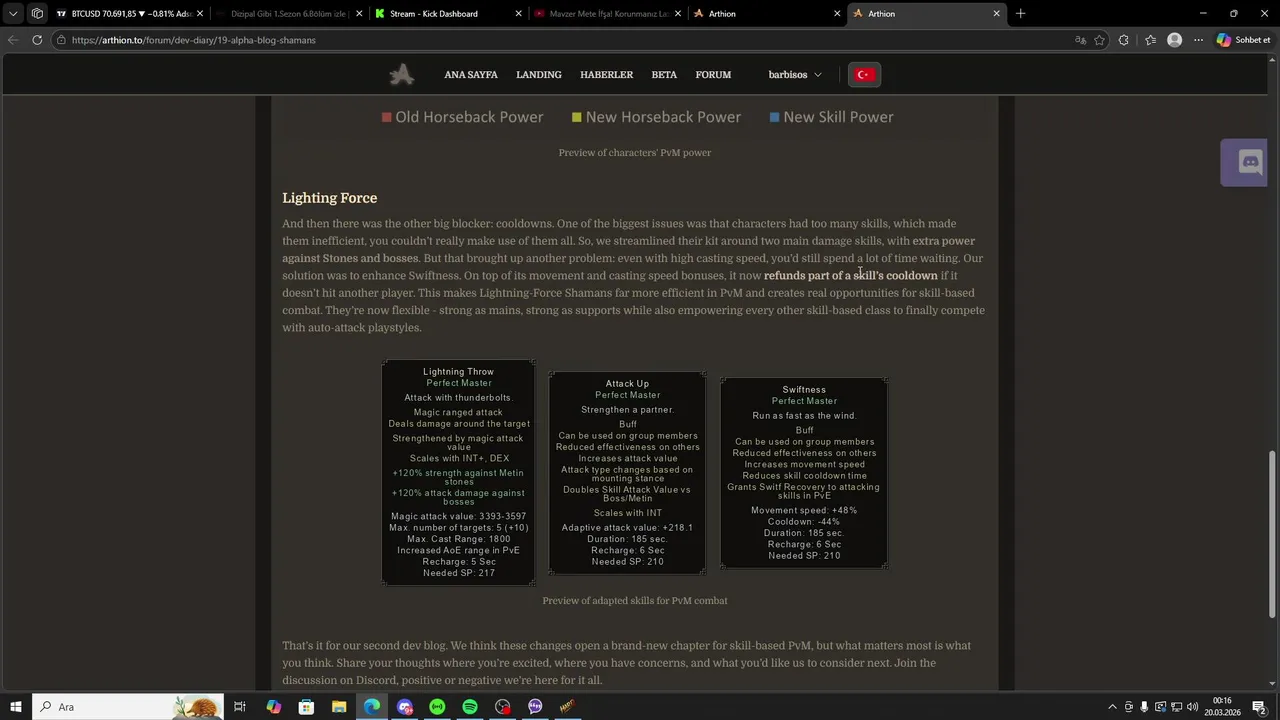This screenshot has width=1280, height=720.
Task: Open the FORUM page
Action: pos(713,75)
